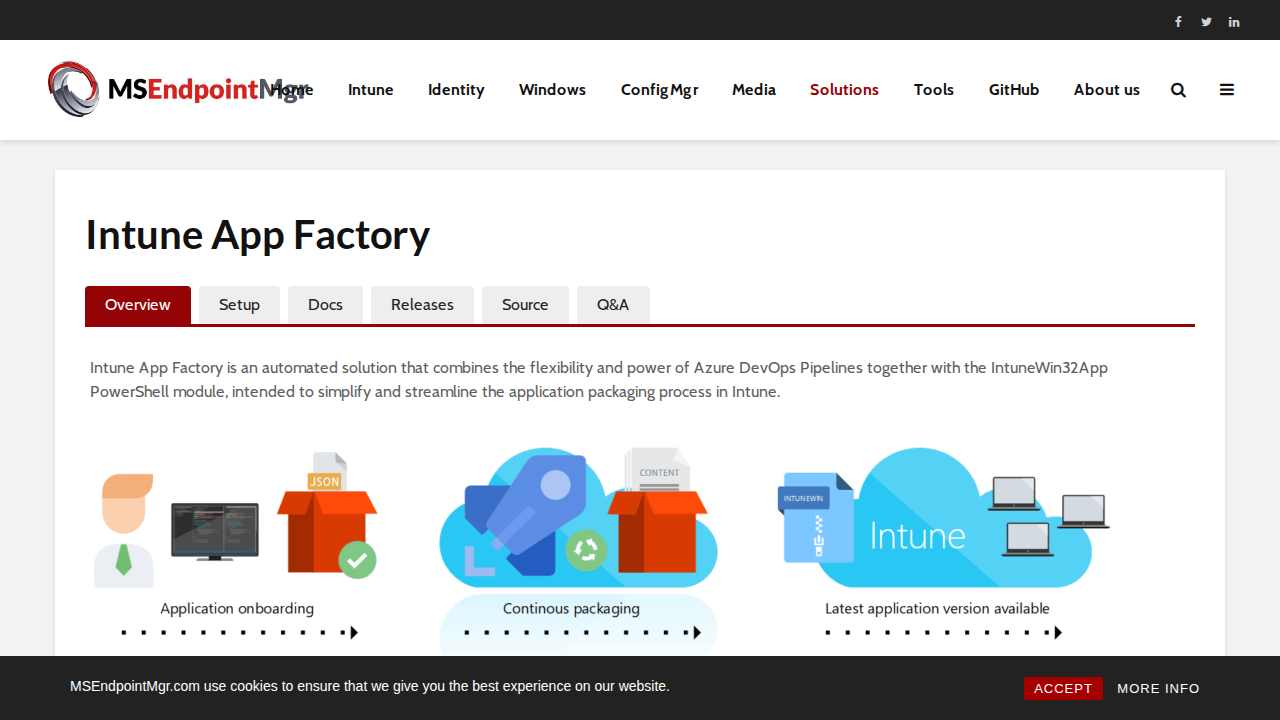Open the Windows menu item
1280x720 pixels.
click(552, 90)
